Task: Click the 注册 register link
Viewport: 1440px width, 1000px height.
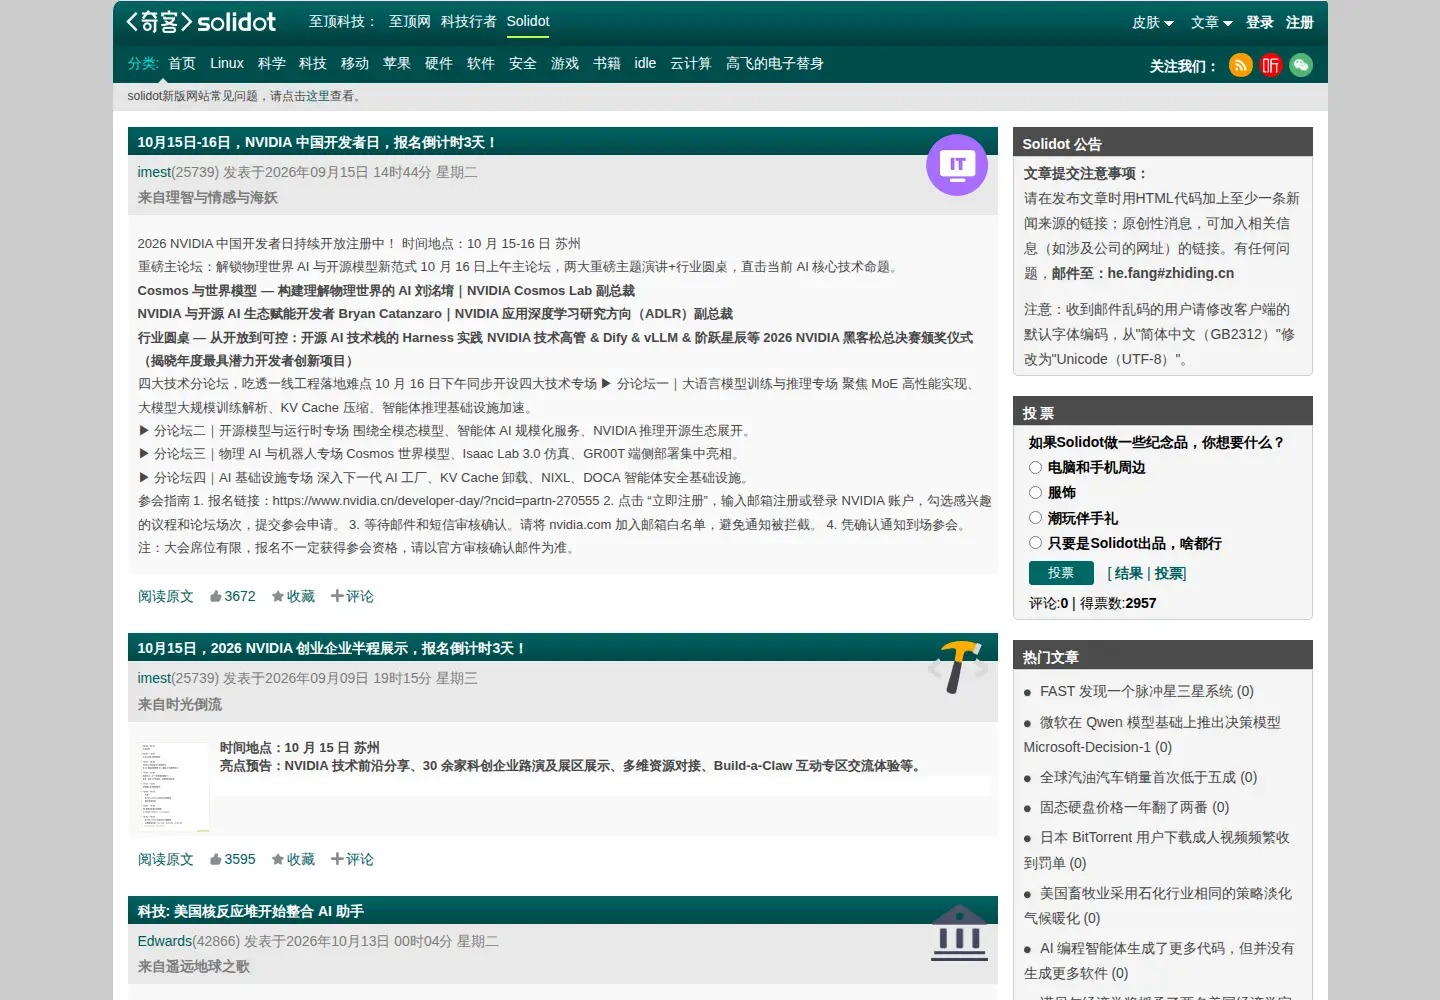Action: (x=1300, y=22)
